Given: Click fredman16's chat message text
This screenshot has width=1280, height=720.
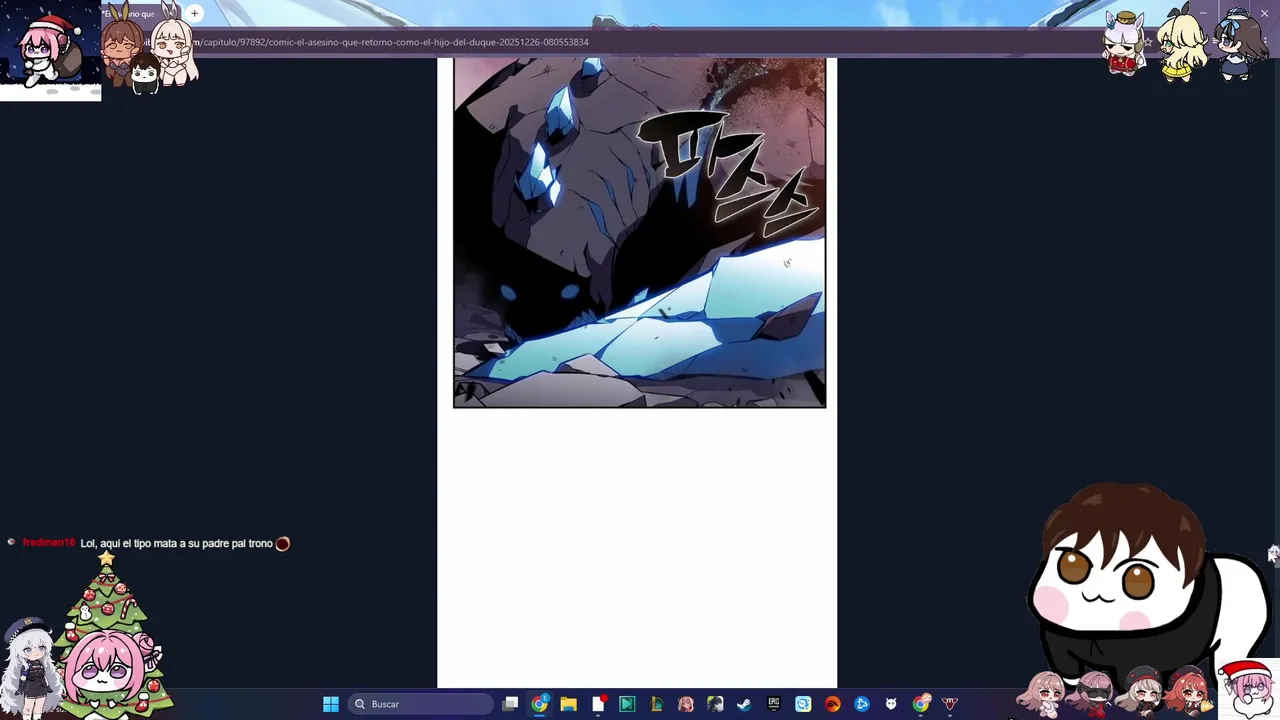Looking at the screenshot, I should click(177, 543).
